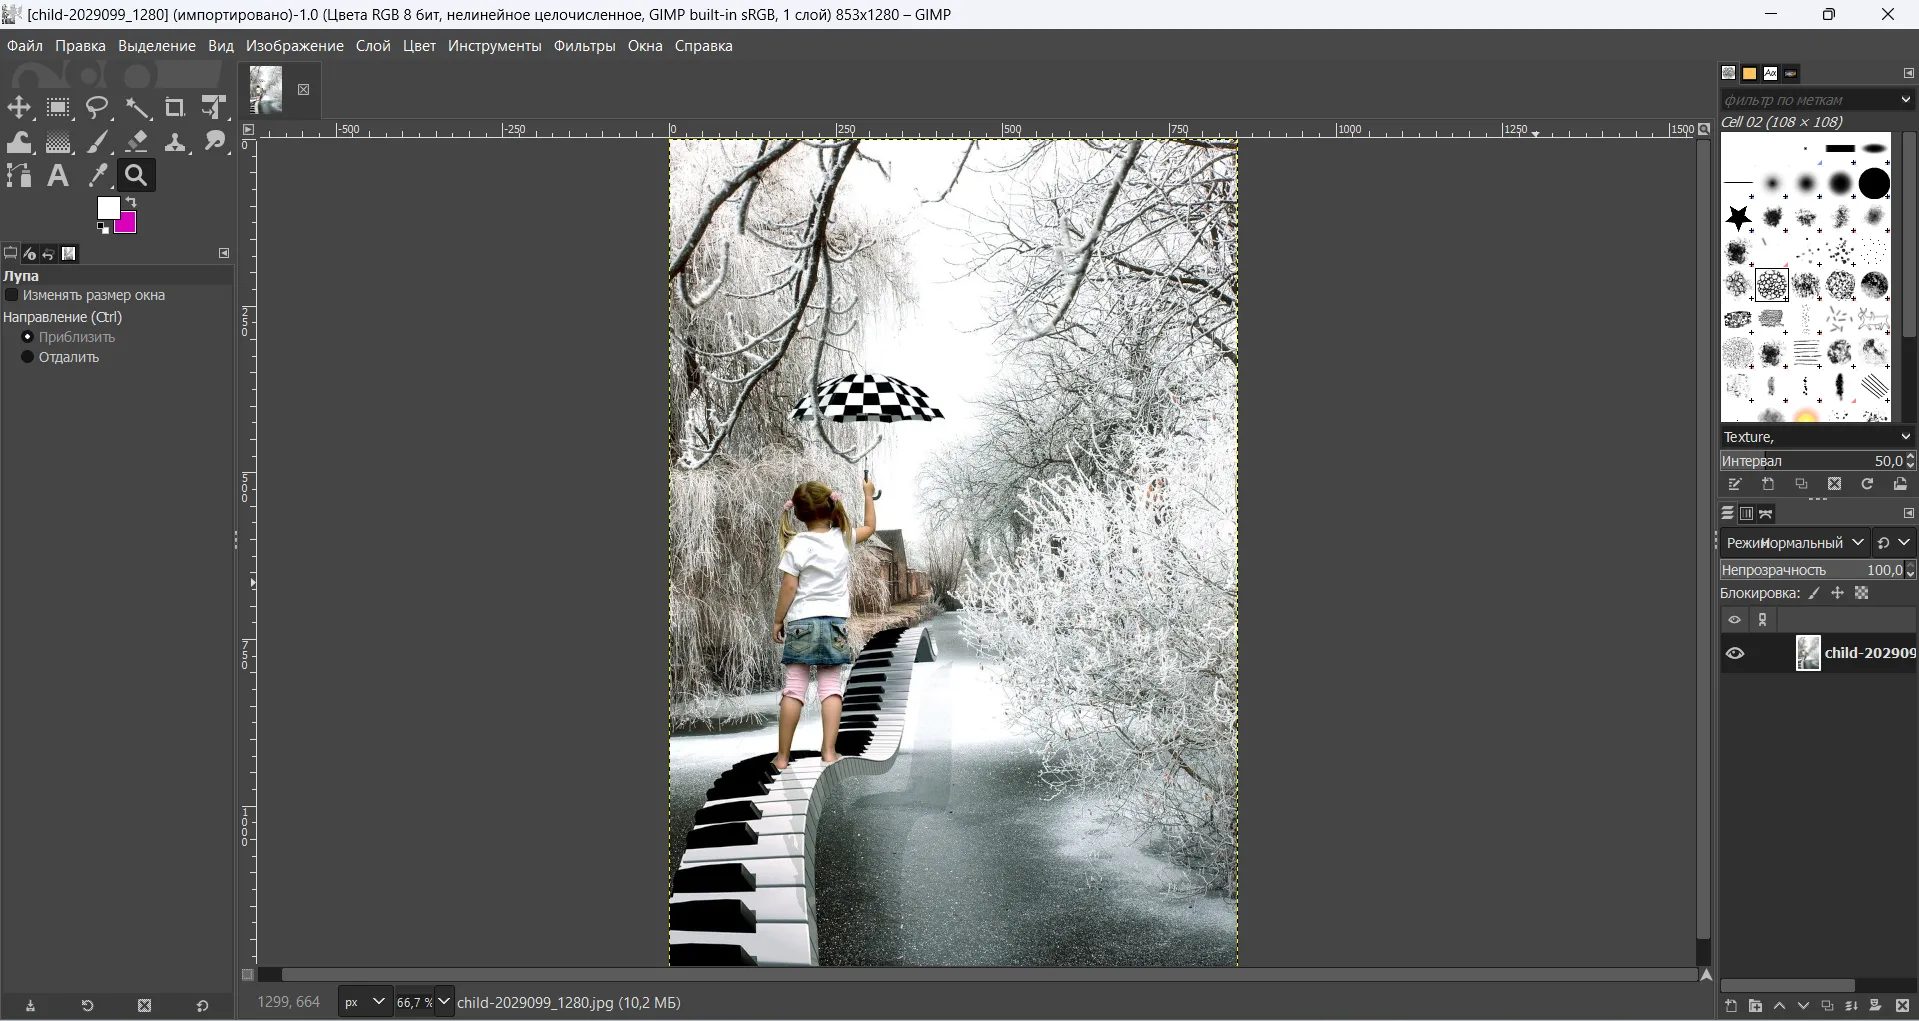Screen dimensions: 1919x1021
Task: Select the Rectangle Select tool
Action: (58, 108)
